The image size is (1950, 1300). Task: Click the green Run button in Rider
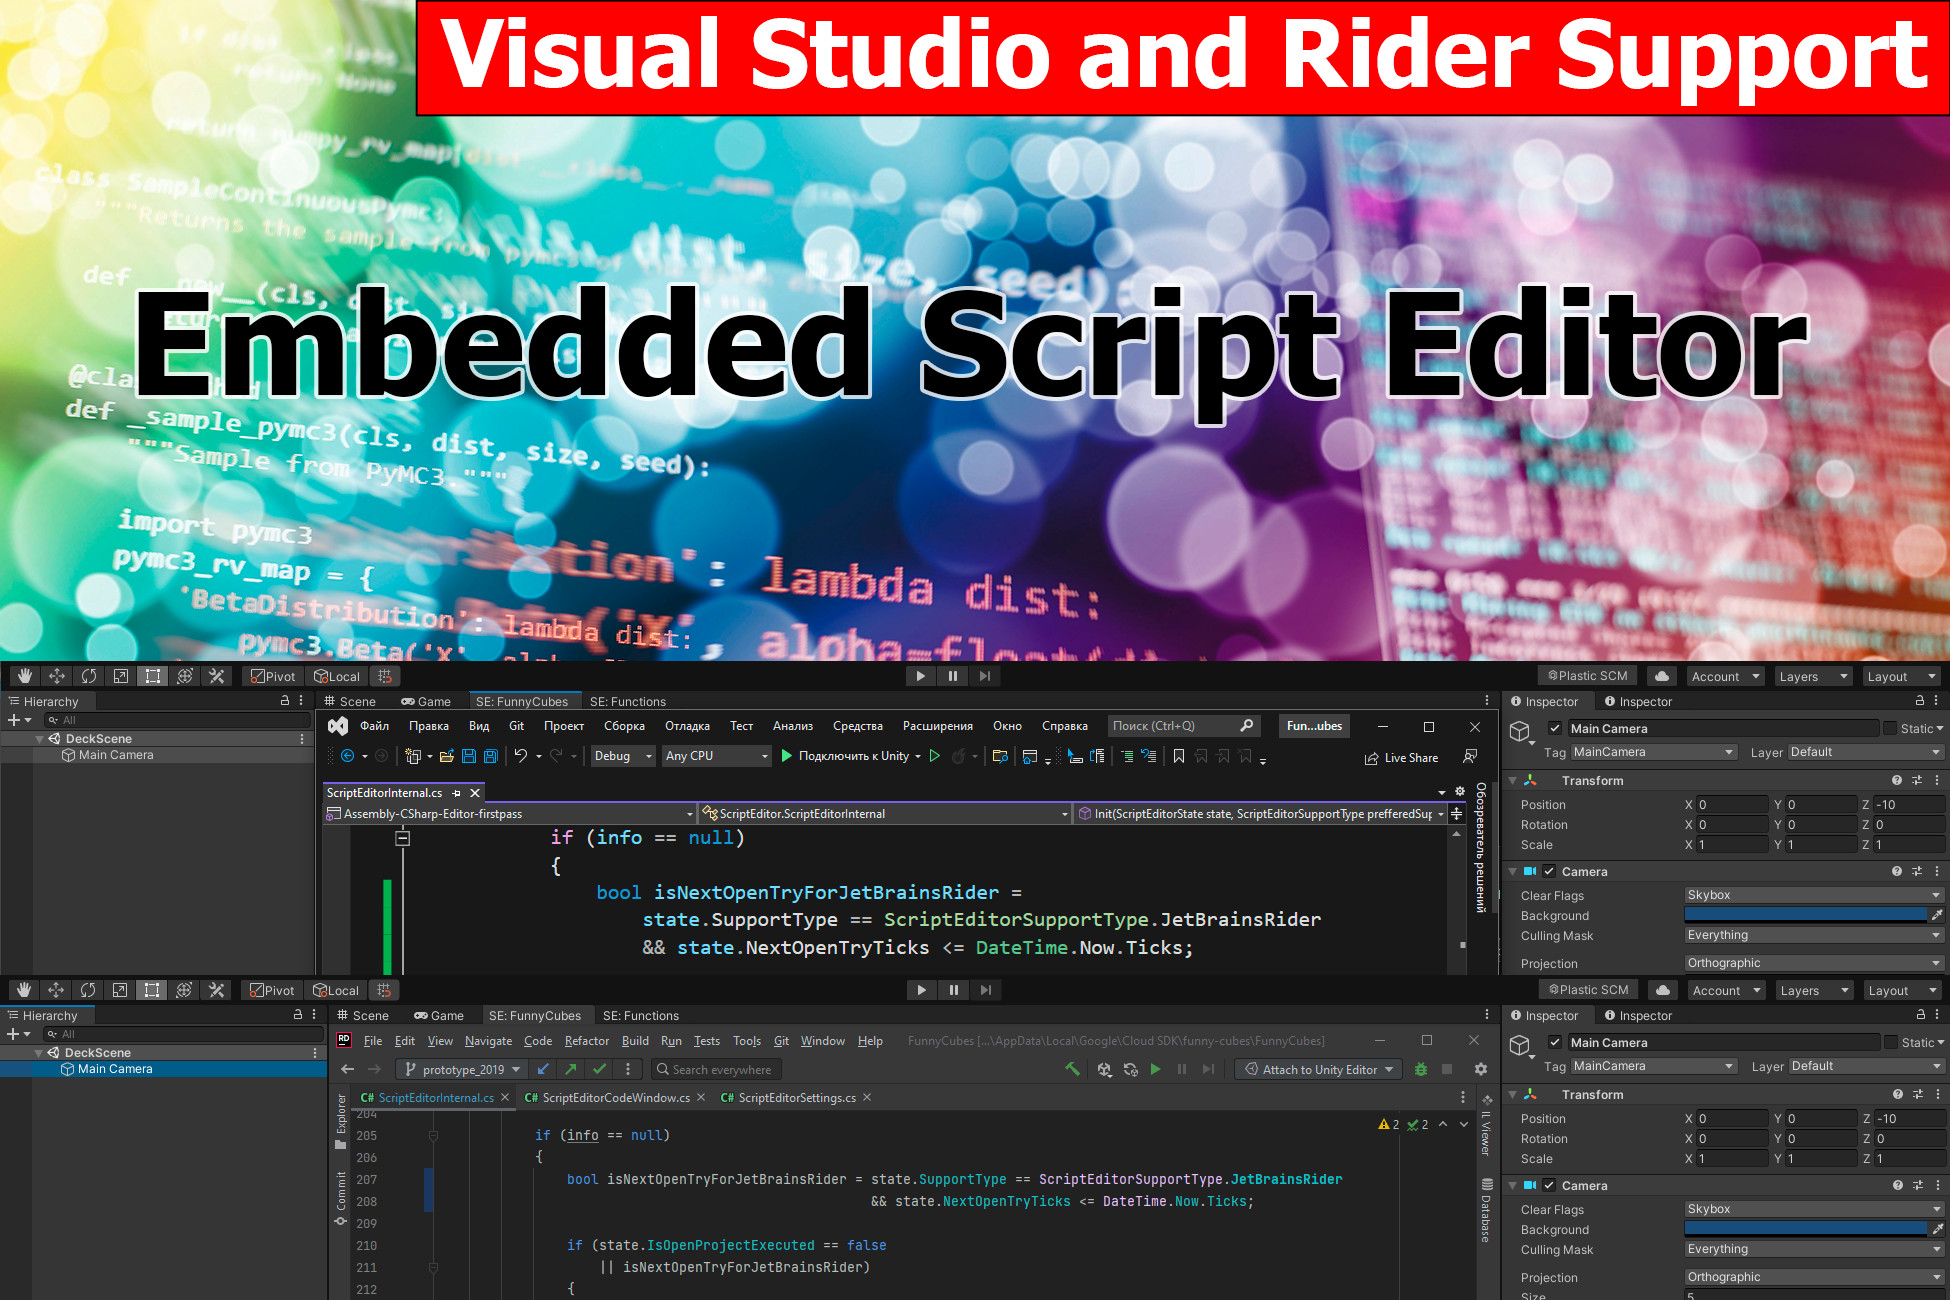point(1156,1069)
